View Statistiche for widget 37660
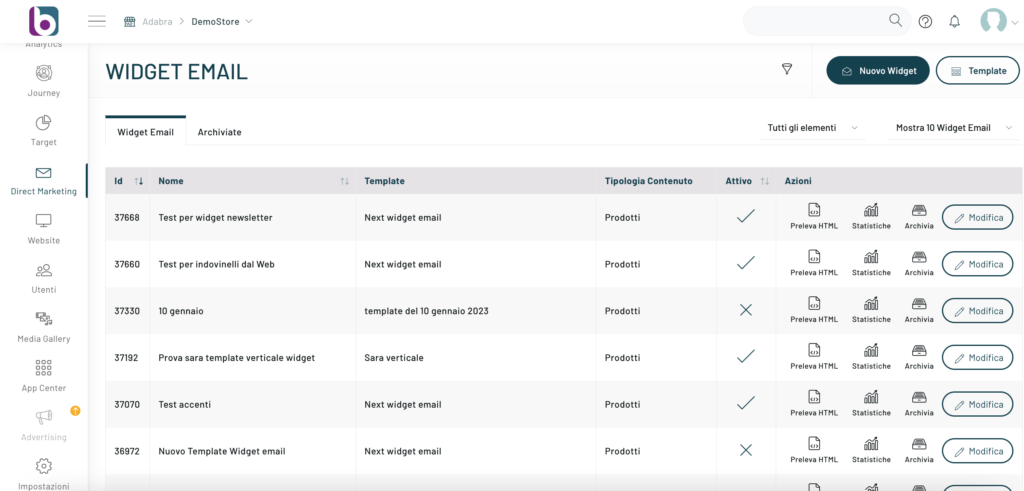Image resolution: width=1024 pixels, height=491 pixels. point(871,263)
